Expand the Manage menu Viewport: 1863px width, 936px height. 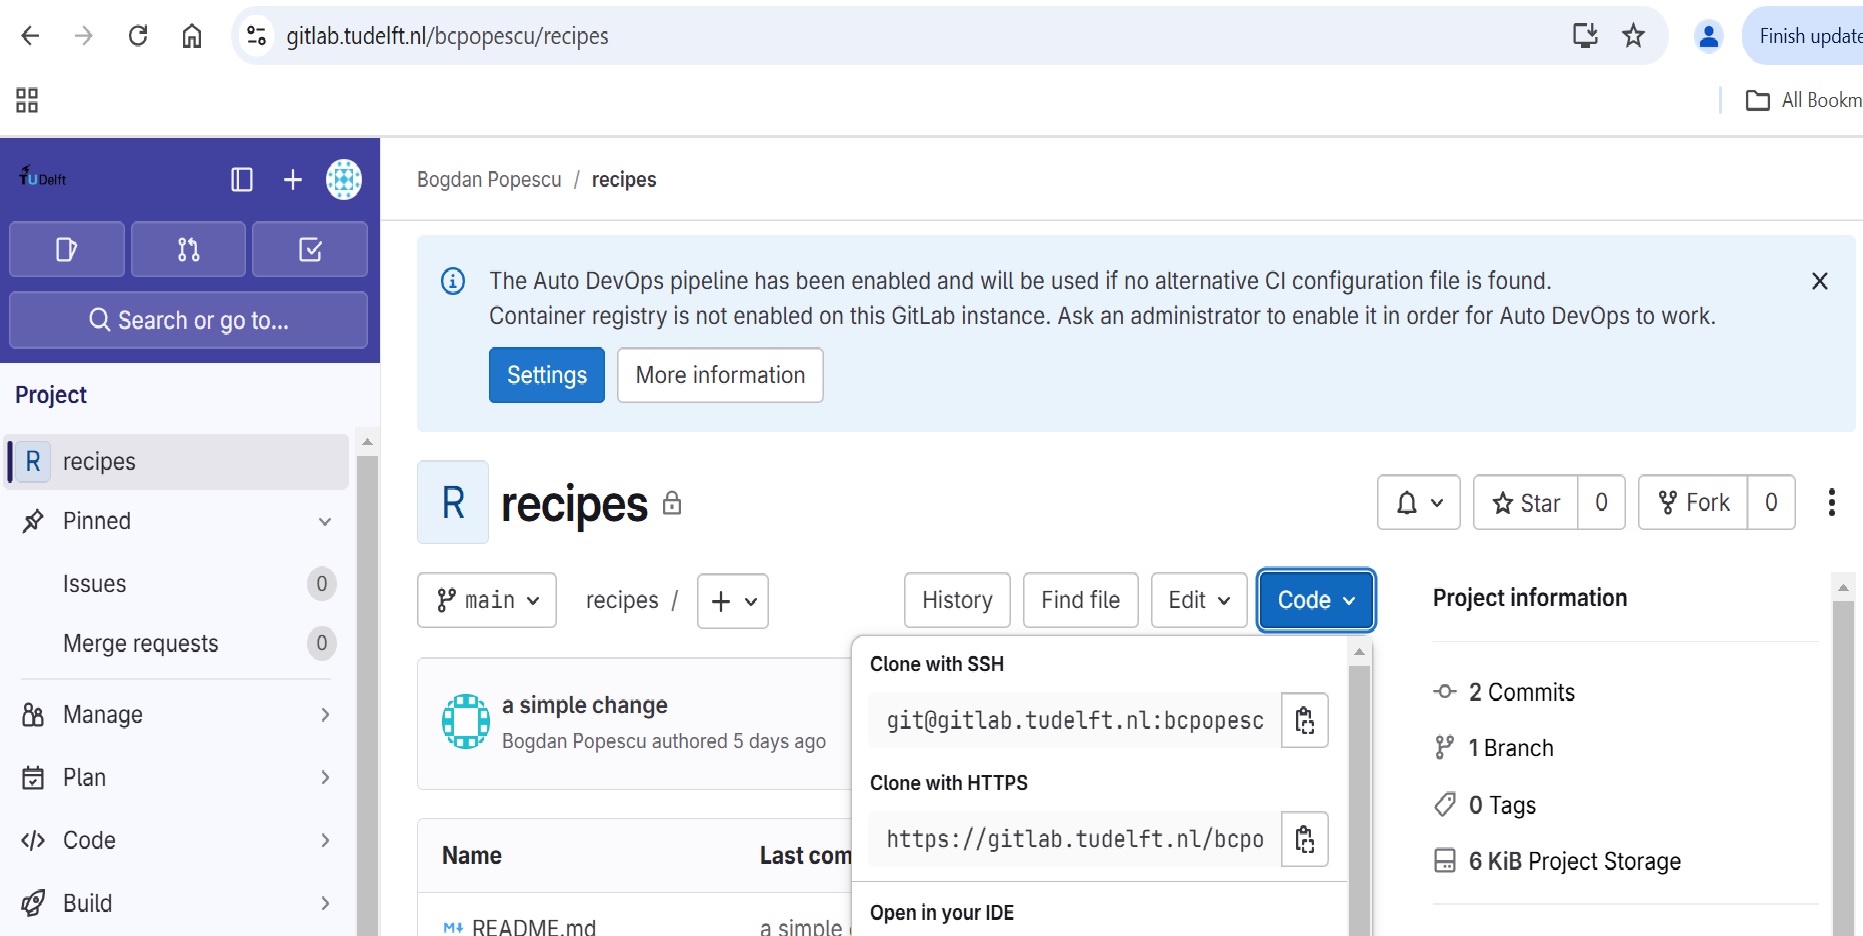[x=178, y=714]
